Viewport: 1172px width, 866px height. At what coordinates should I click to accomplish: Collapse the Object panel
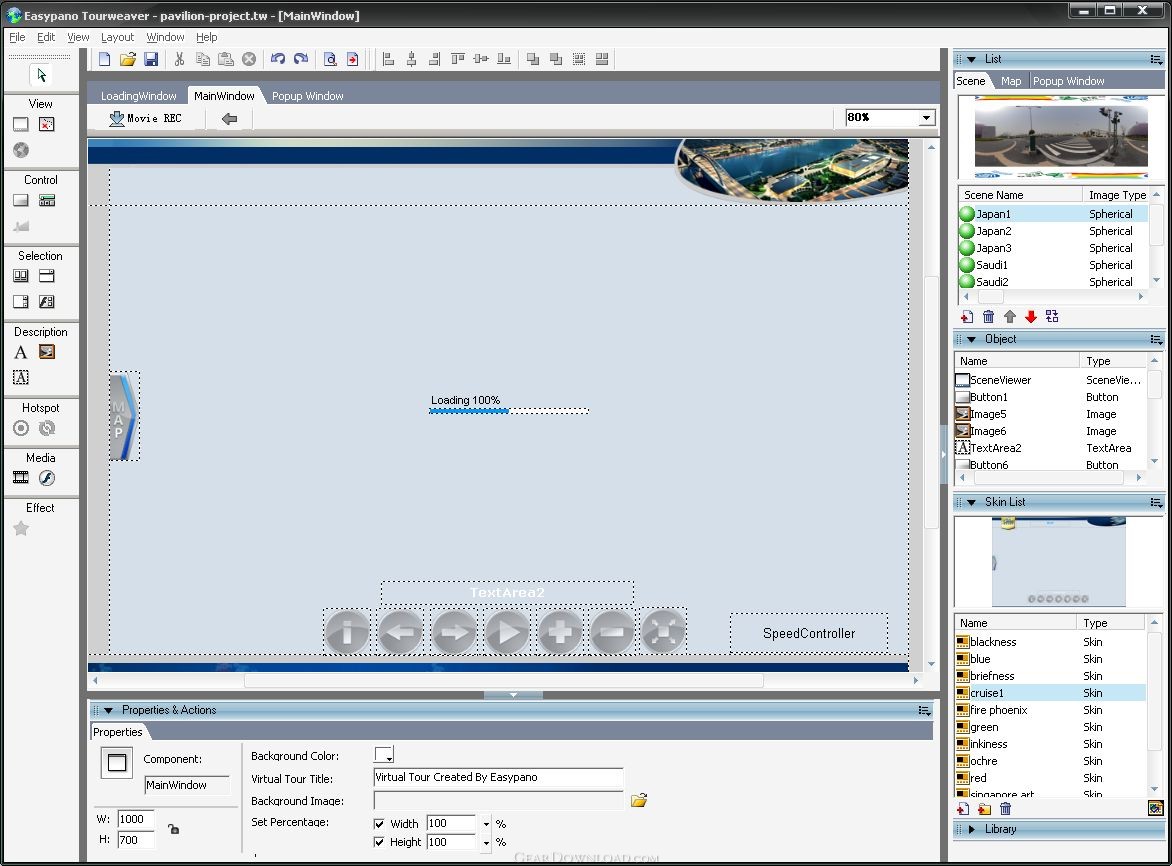pos(971,339)
